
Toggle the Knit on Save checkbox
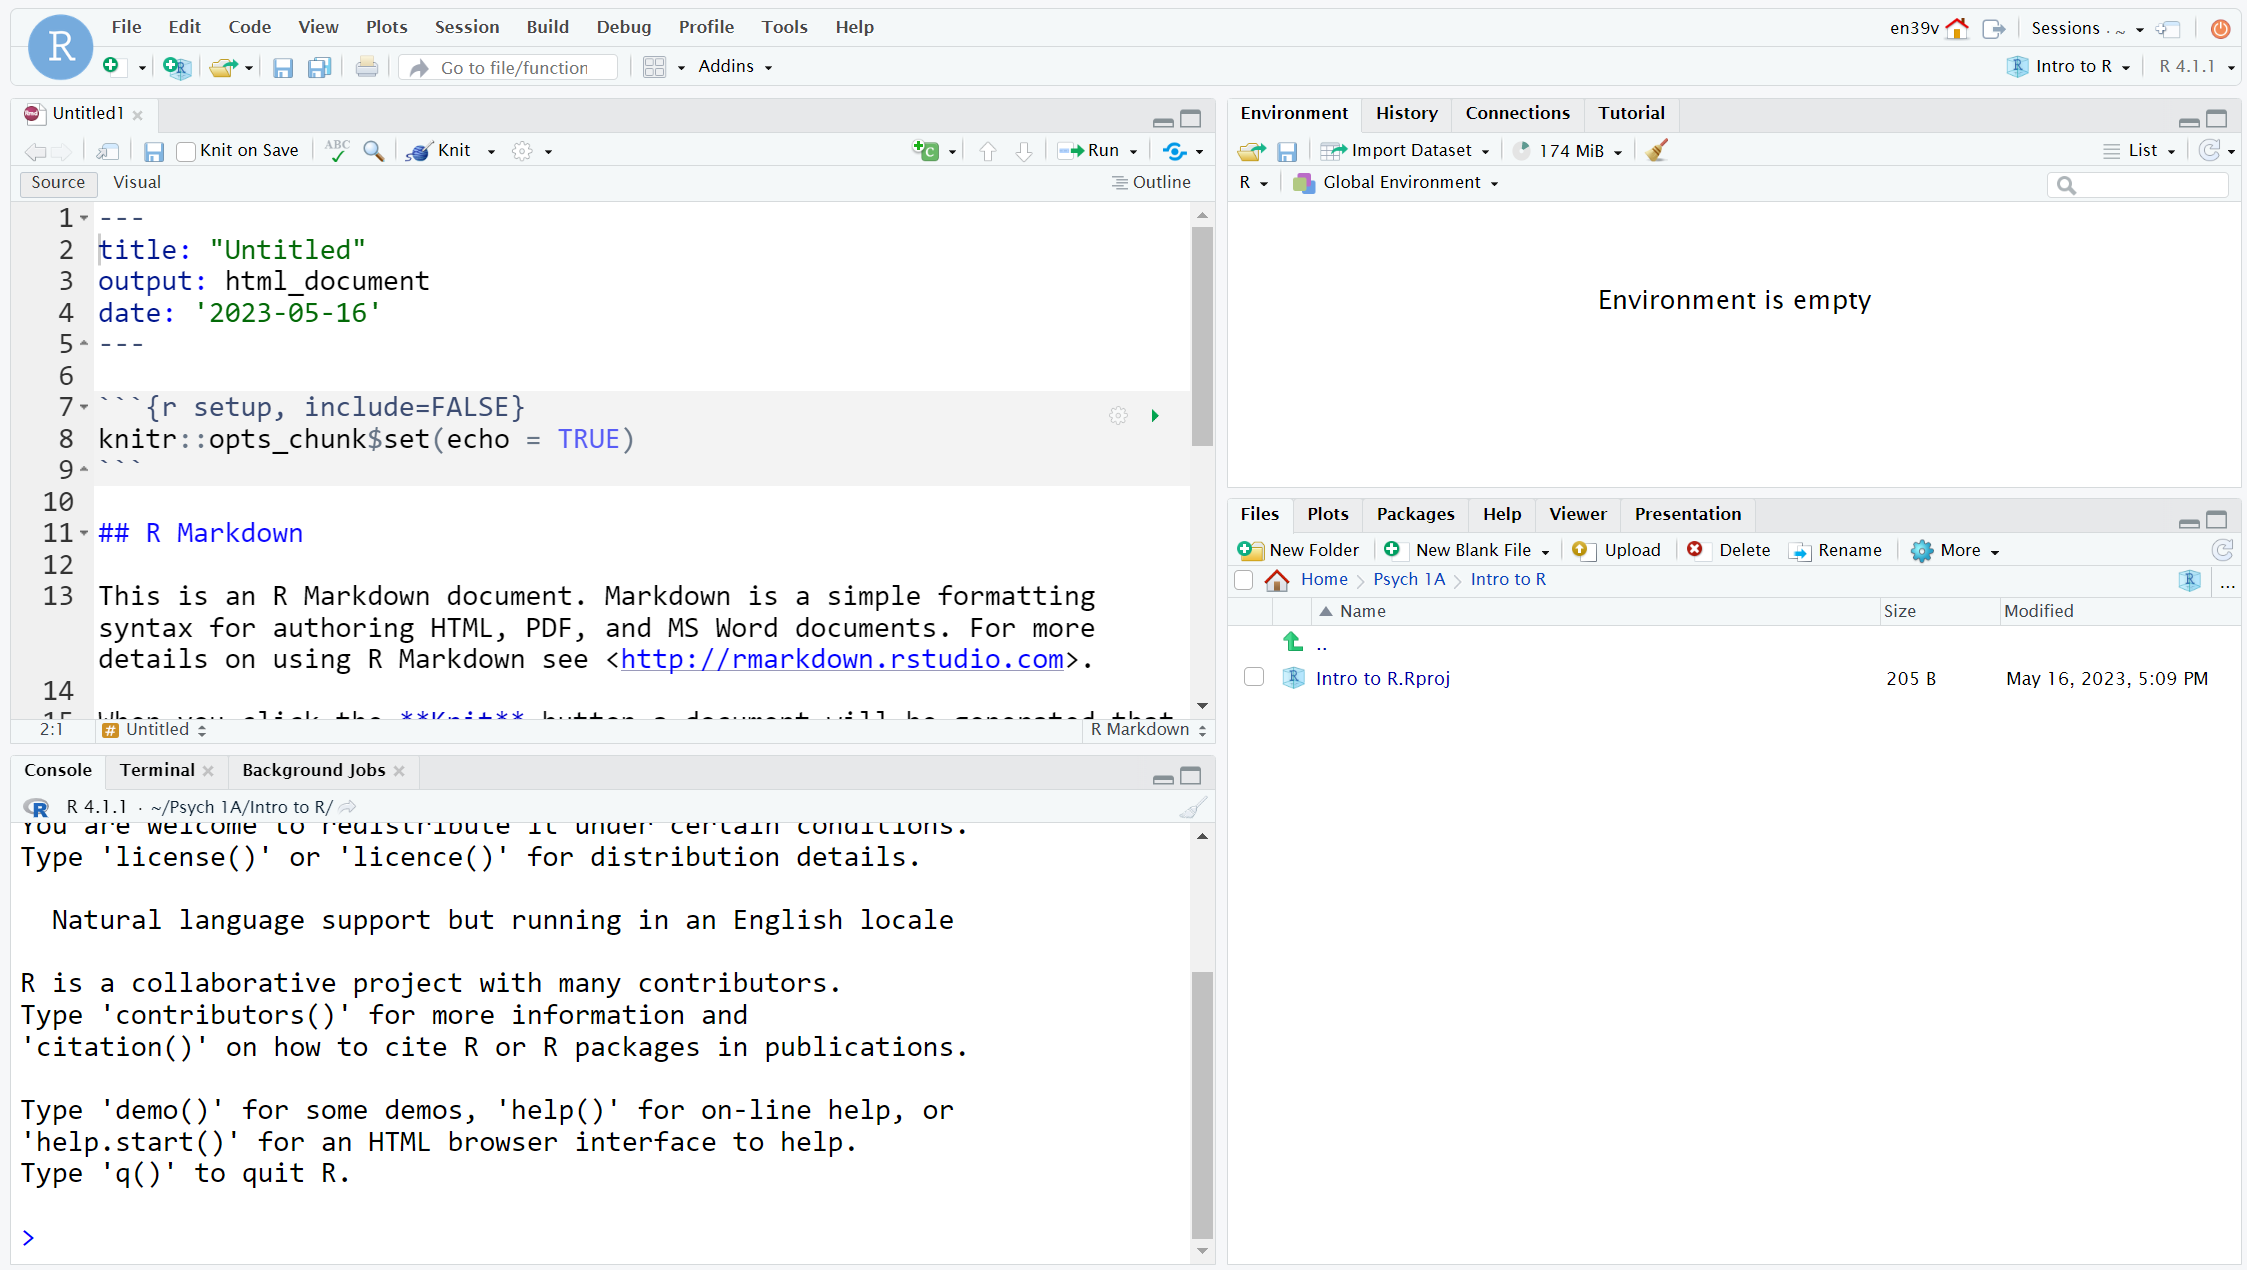pos(186,151)
